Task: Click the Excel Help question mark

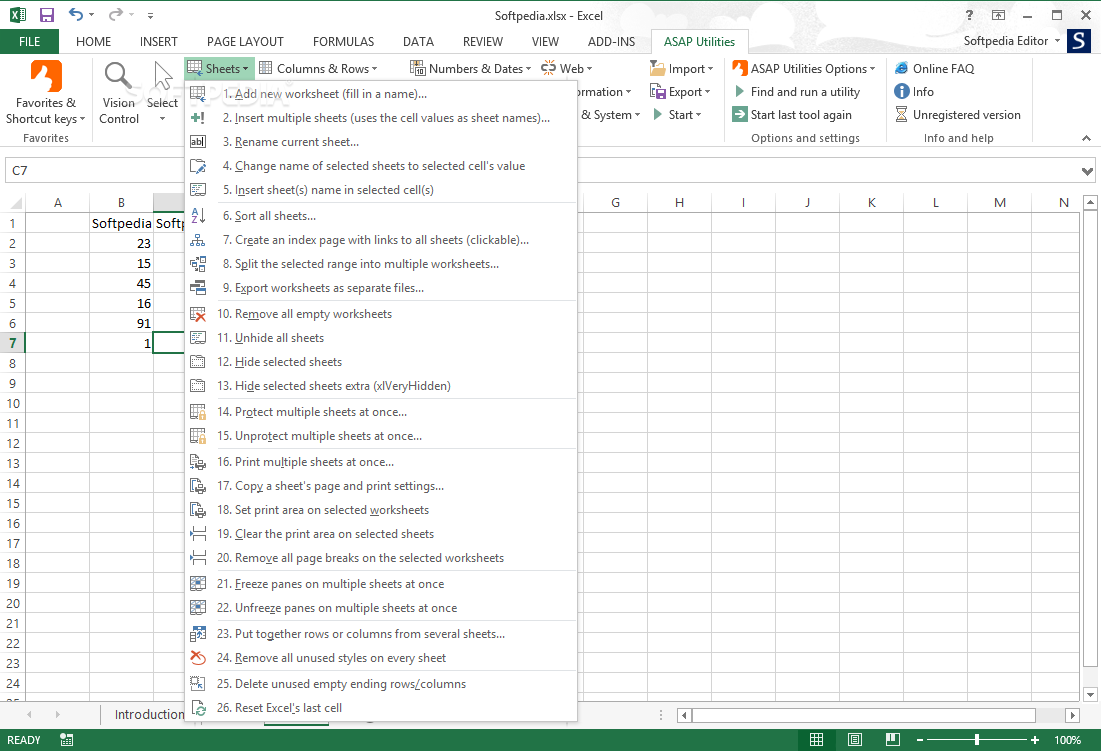Action: [969, 15]
